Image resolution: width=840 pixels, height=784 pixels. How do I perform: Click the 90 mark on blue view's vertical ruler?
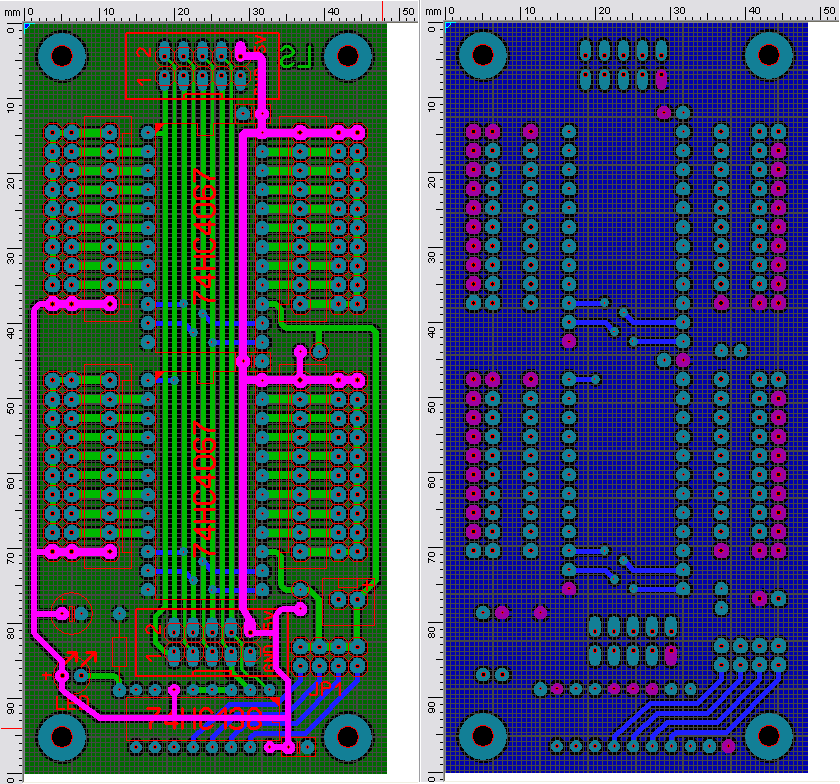432,708
